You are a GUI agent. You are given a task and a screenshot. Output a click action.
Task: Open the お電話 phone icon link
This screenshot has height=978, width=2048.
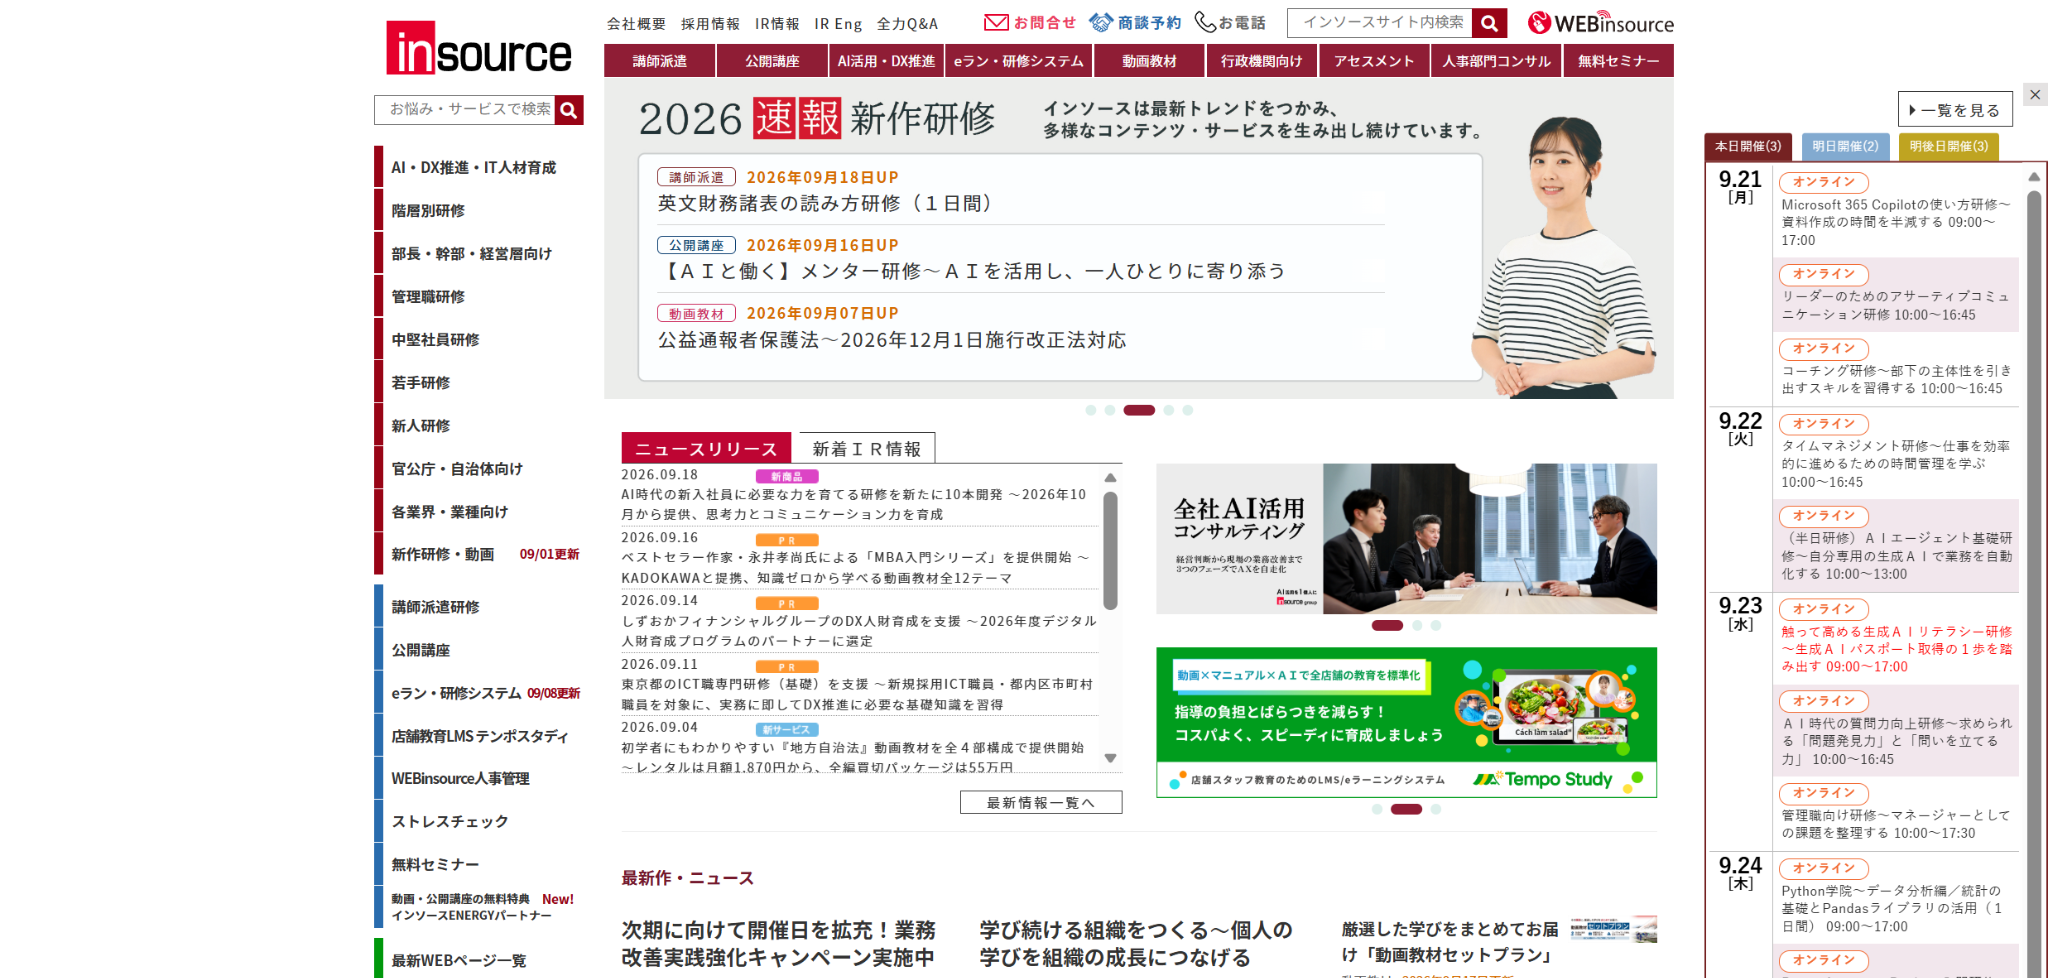tap(1230, 22)
